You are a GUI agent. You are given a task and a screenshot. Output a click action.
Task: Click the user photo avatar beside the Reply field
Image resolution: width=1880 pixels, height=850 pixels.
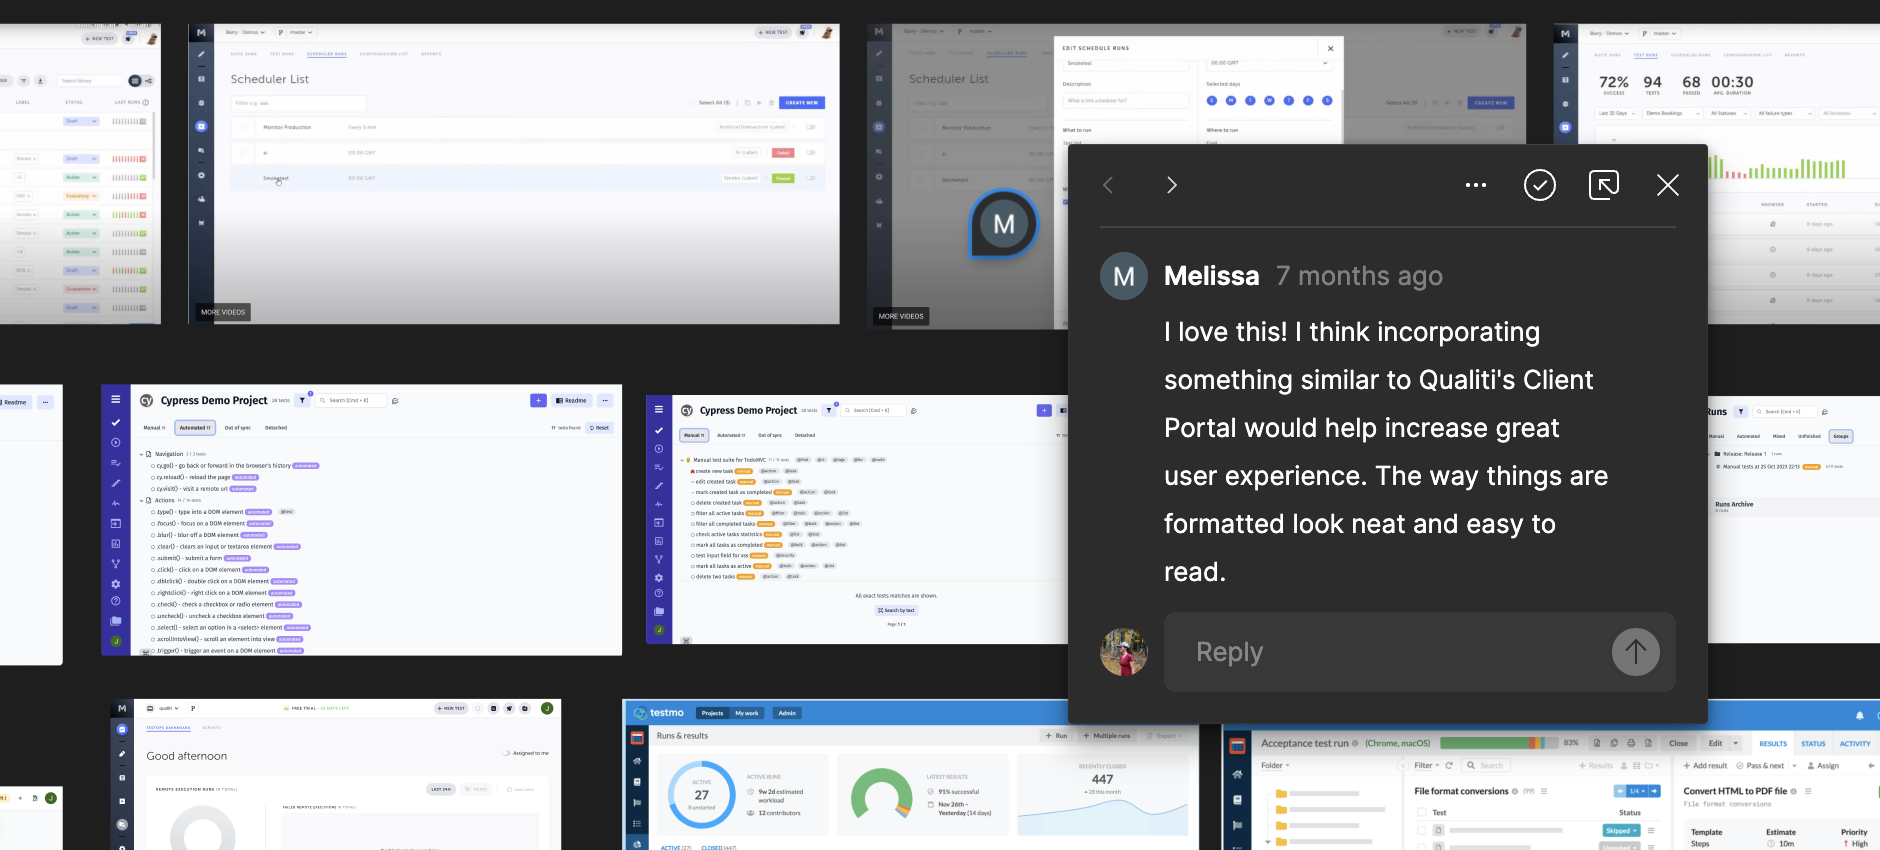pos(1124,652)
